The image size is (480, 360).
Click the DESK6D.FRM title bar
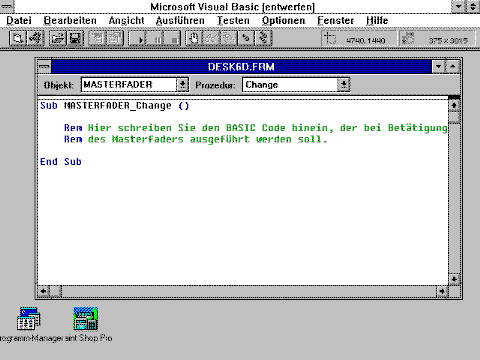[x=241, y=67]
